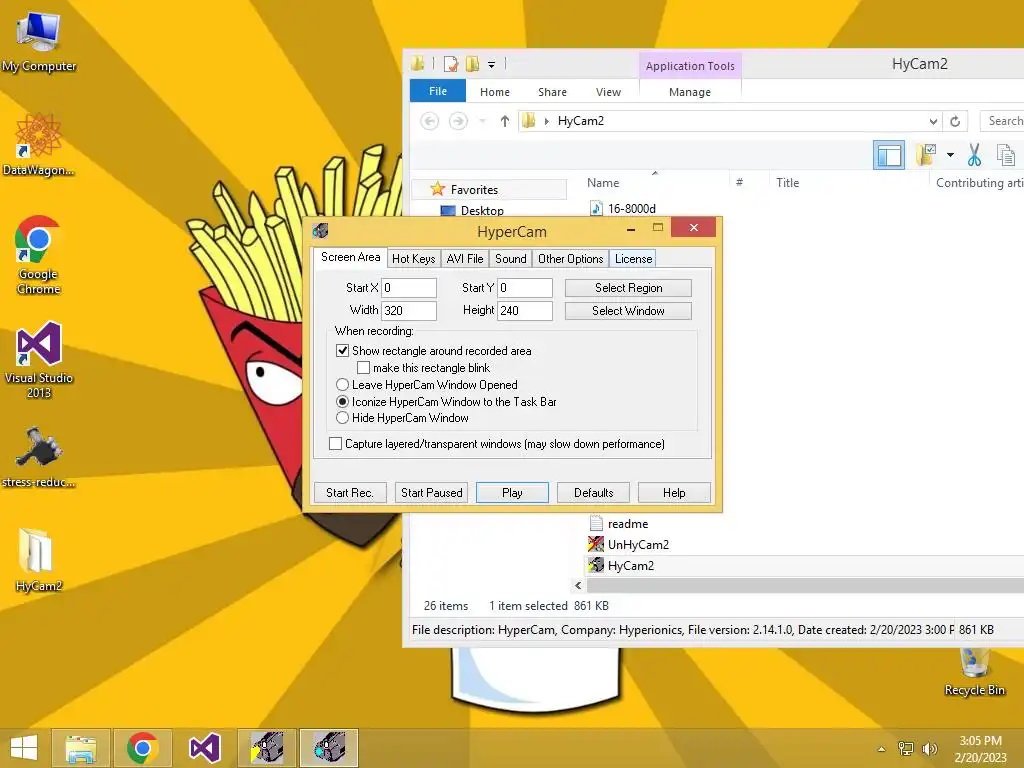Open Explorer File menu
1024x768 pixels.
[438, 91]
